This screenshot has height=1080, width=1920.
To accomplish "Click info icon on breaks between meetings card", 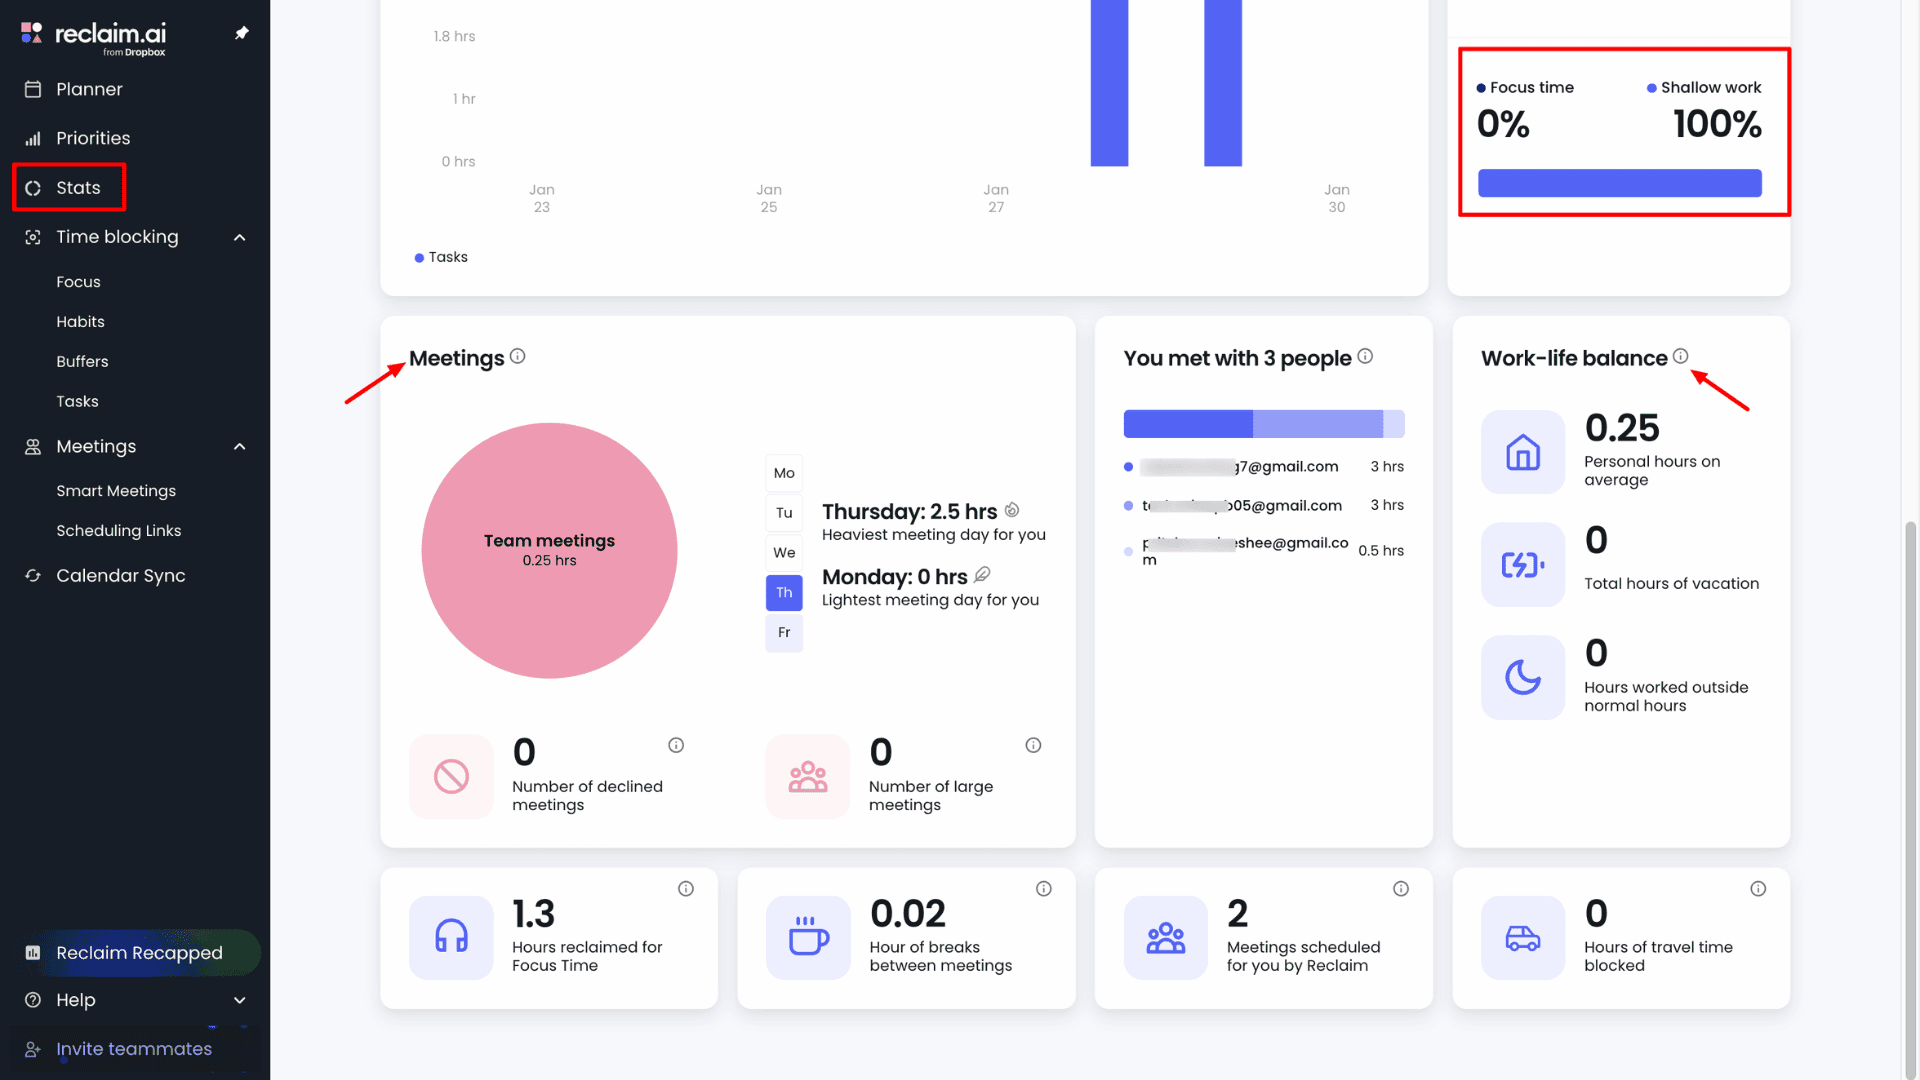I will [1043, 889].
